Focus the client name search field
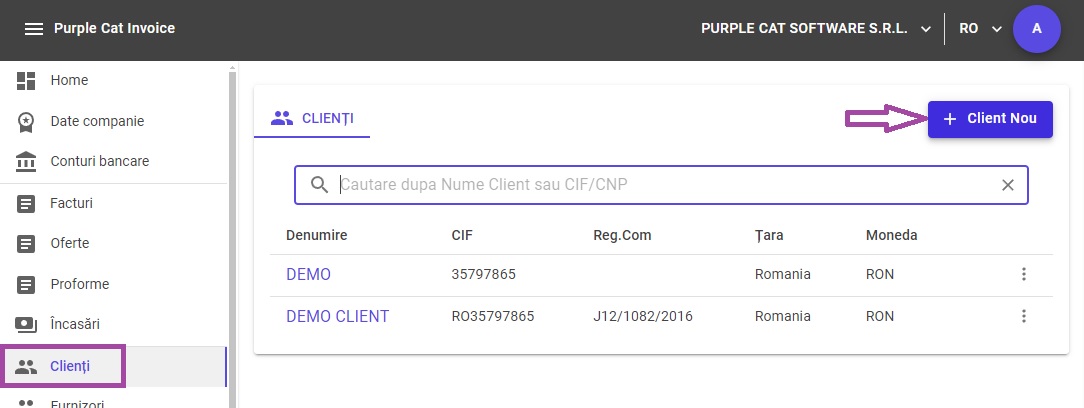Screen dimensions: 1084x408 (x=662, y=185)
